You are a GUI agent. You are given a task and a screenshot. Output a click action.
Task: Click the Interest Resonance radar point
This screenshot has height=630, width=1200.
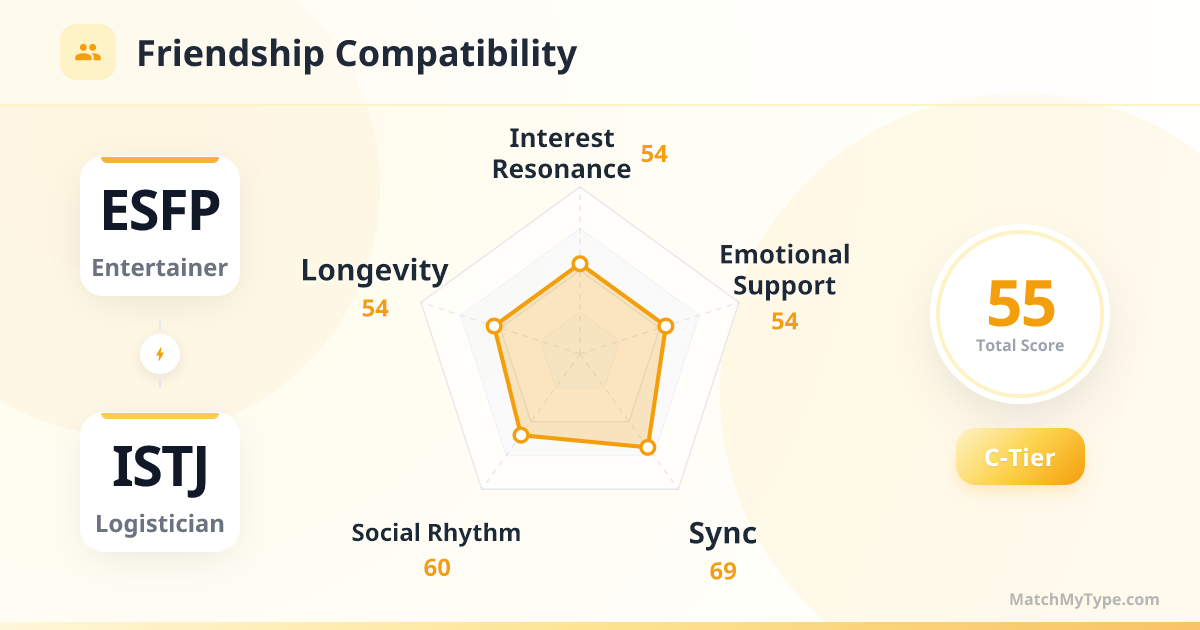tap(579, 264)
